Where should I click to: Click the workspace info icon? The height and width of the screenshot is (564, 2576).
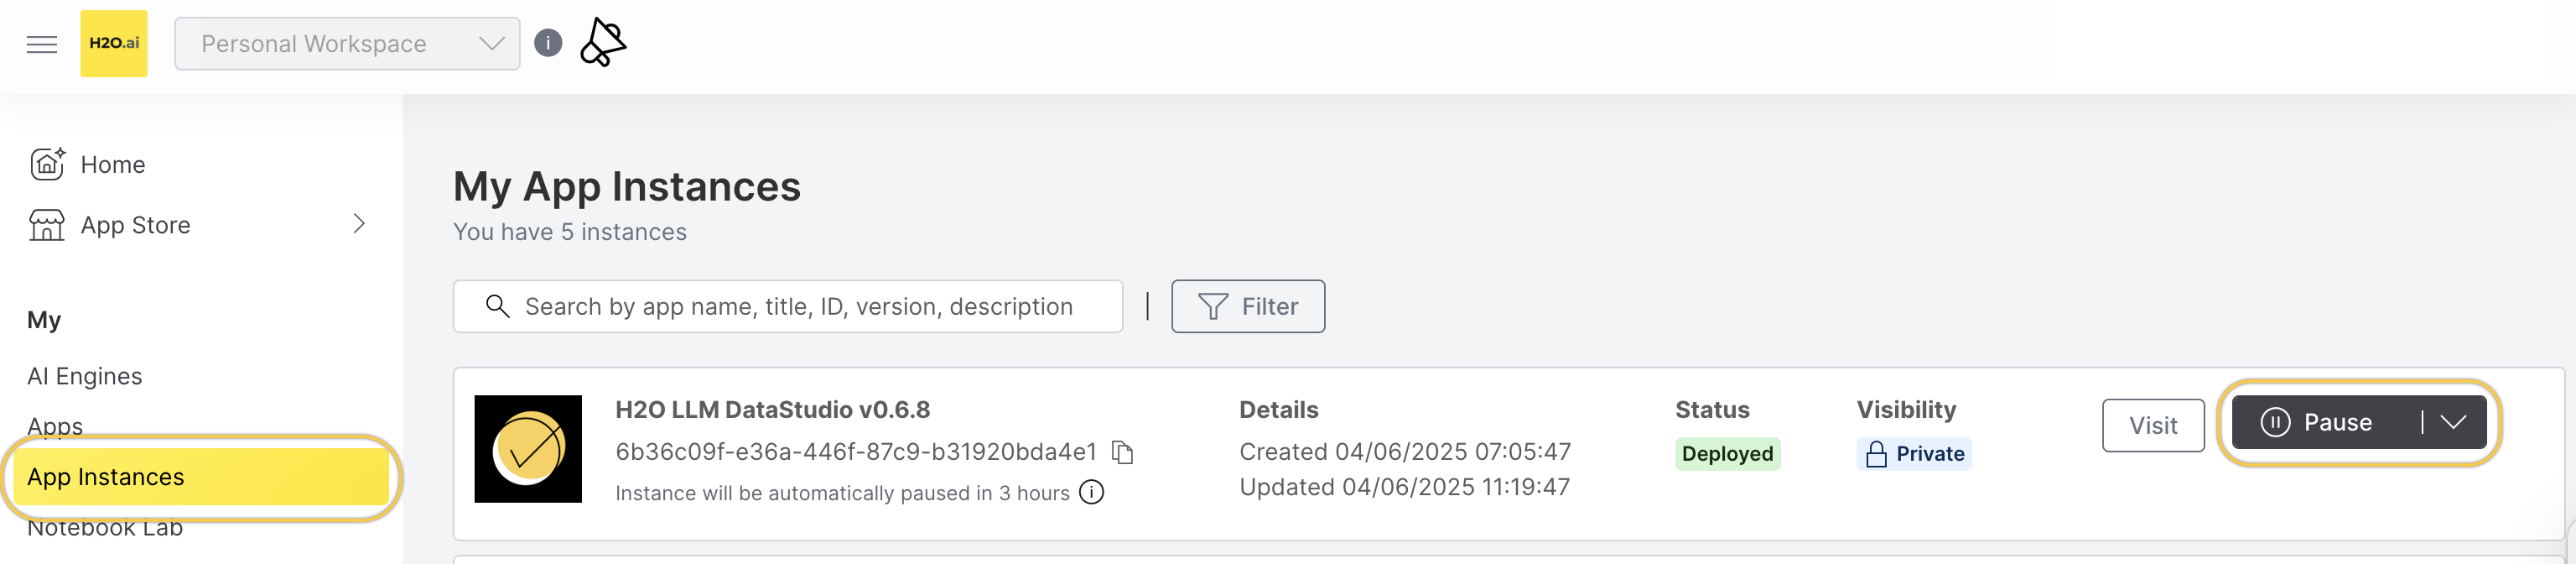click(x=548, y=43)
